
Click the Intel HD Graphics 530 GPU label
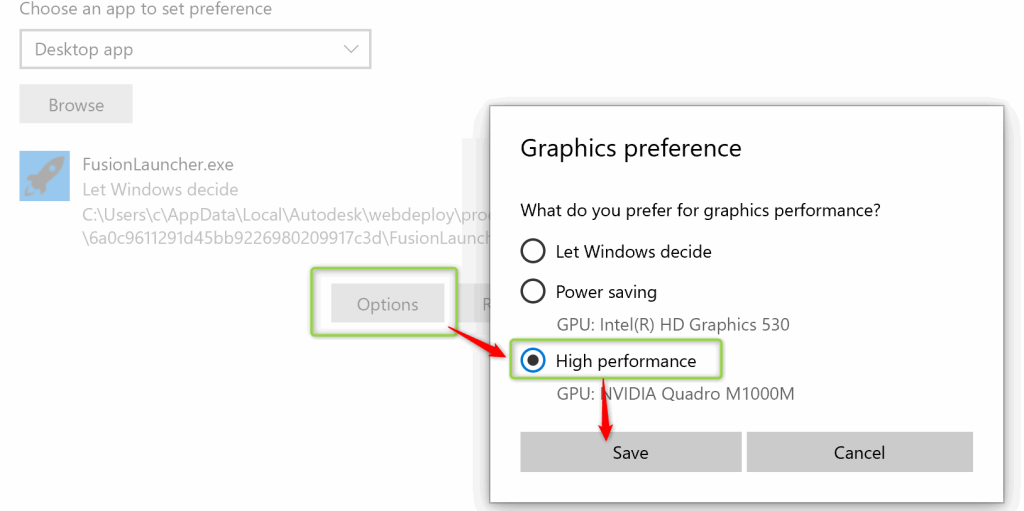click(x=672, y=325)
